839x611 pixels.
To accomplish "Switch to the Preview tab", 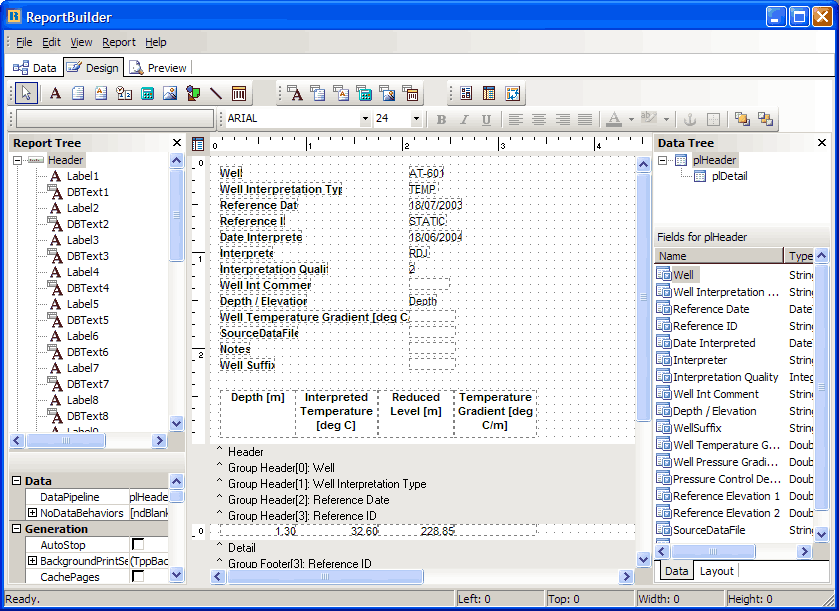I will (x=158, y=68).
